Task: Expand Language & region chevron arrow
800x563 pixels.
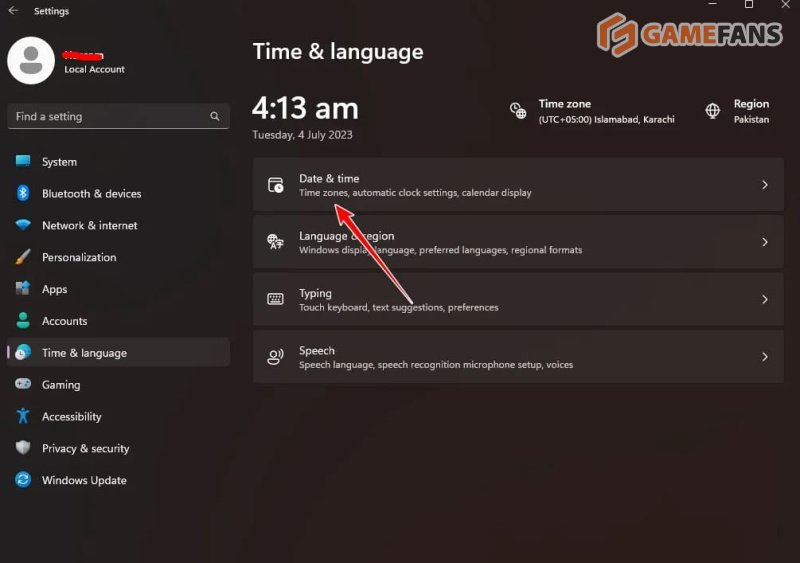Action: point(764,242)
